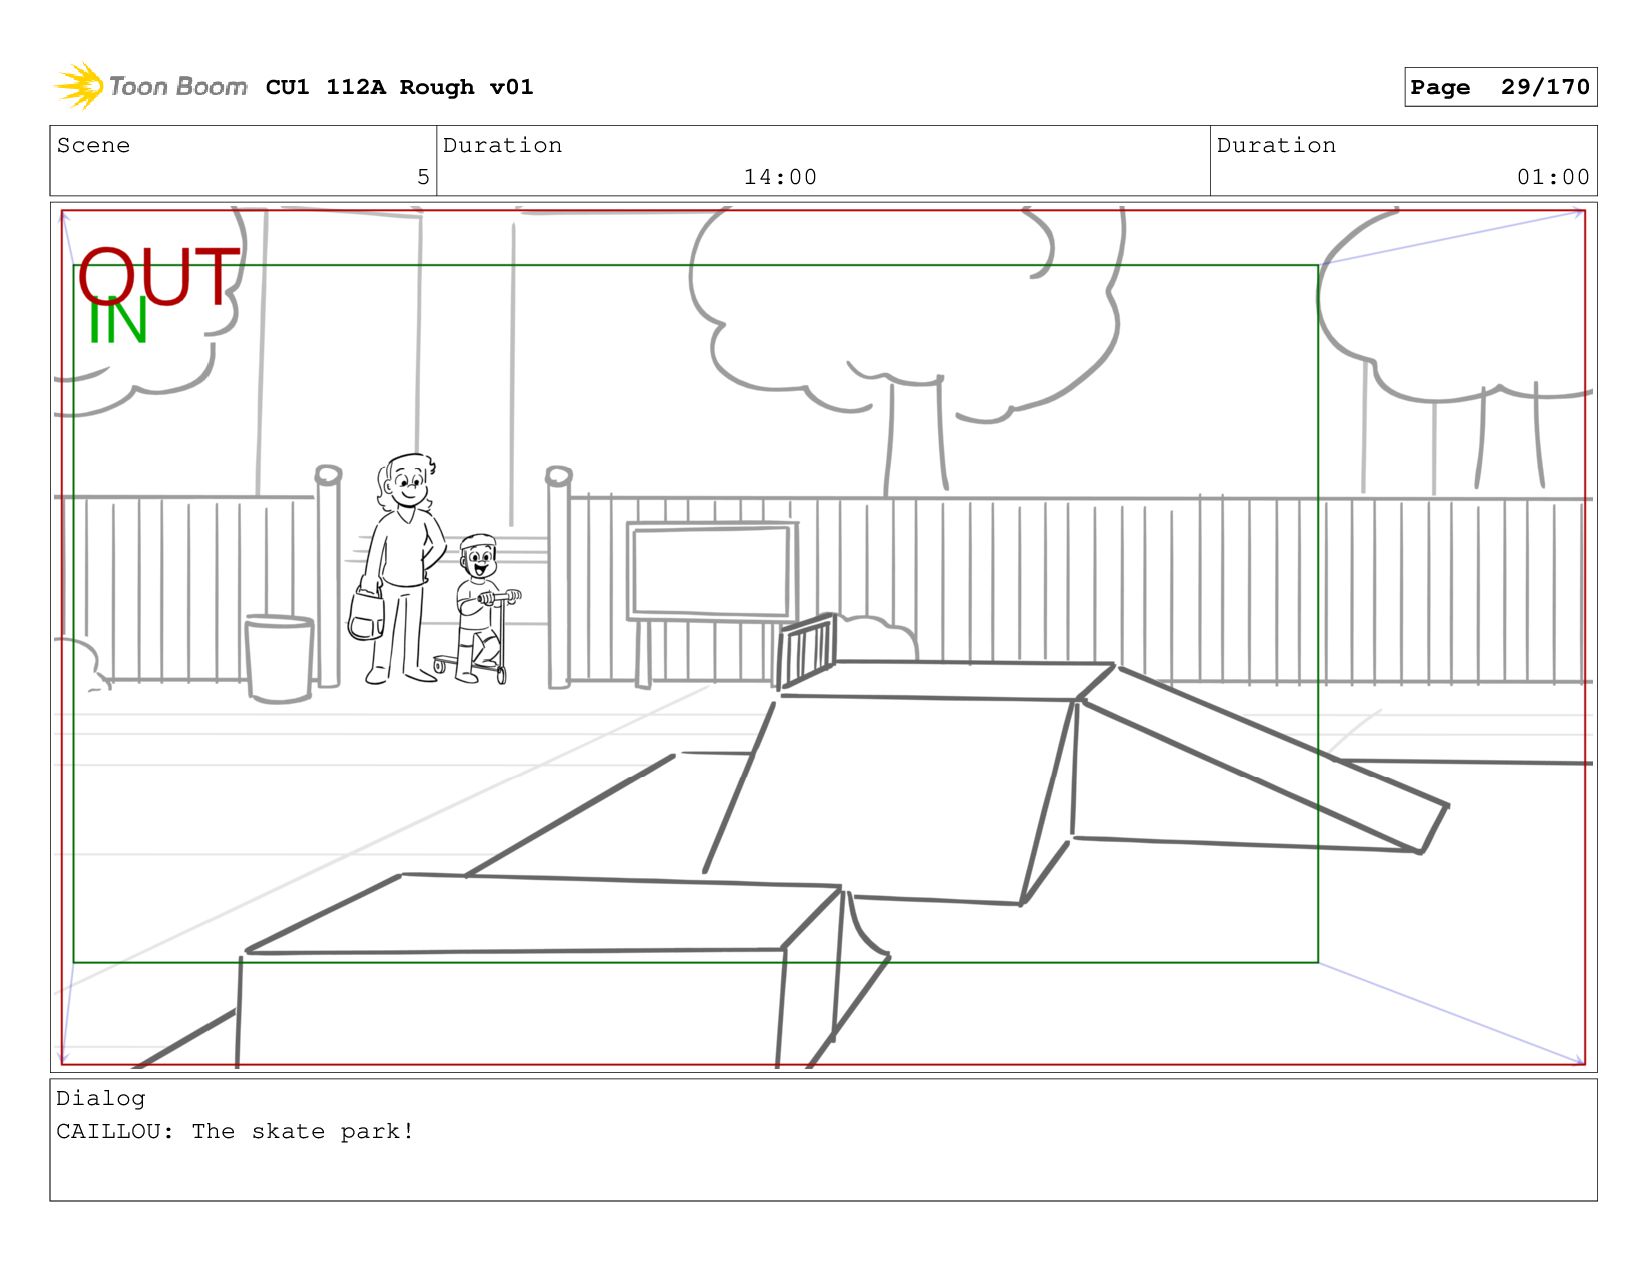The image size is (1648, 1276).
Task: Click the mom character in the storyboard panel
Action: [x=400, y=568]
